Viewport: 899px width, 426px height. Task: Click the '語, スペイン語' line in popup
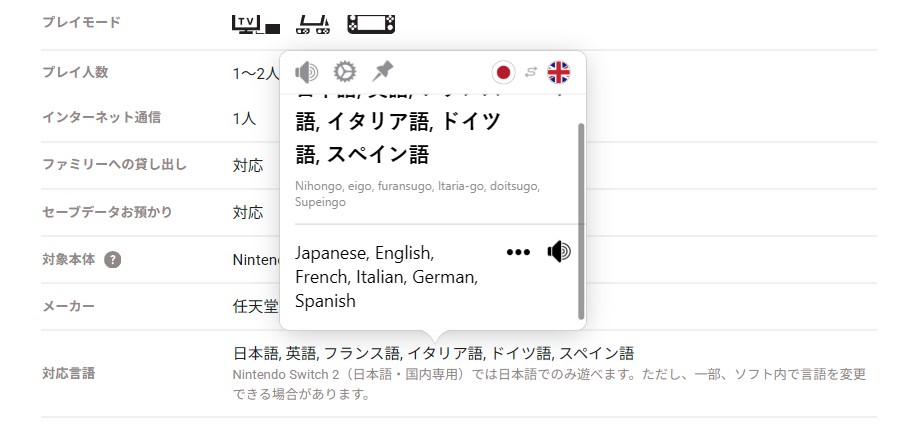pos(362,155)
